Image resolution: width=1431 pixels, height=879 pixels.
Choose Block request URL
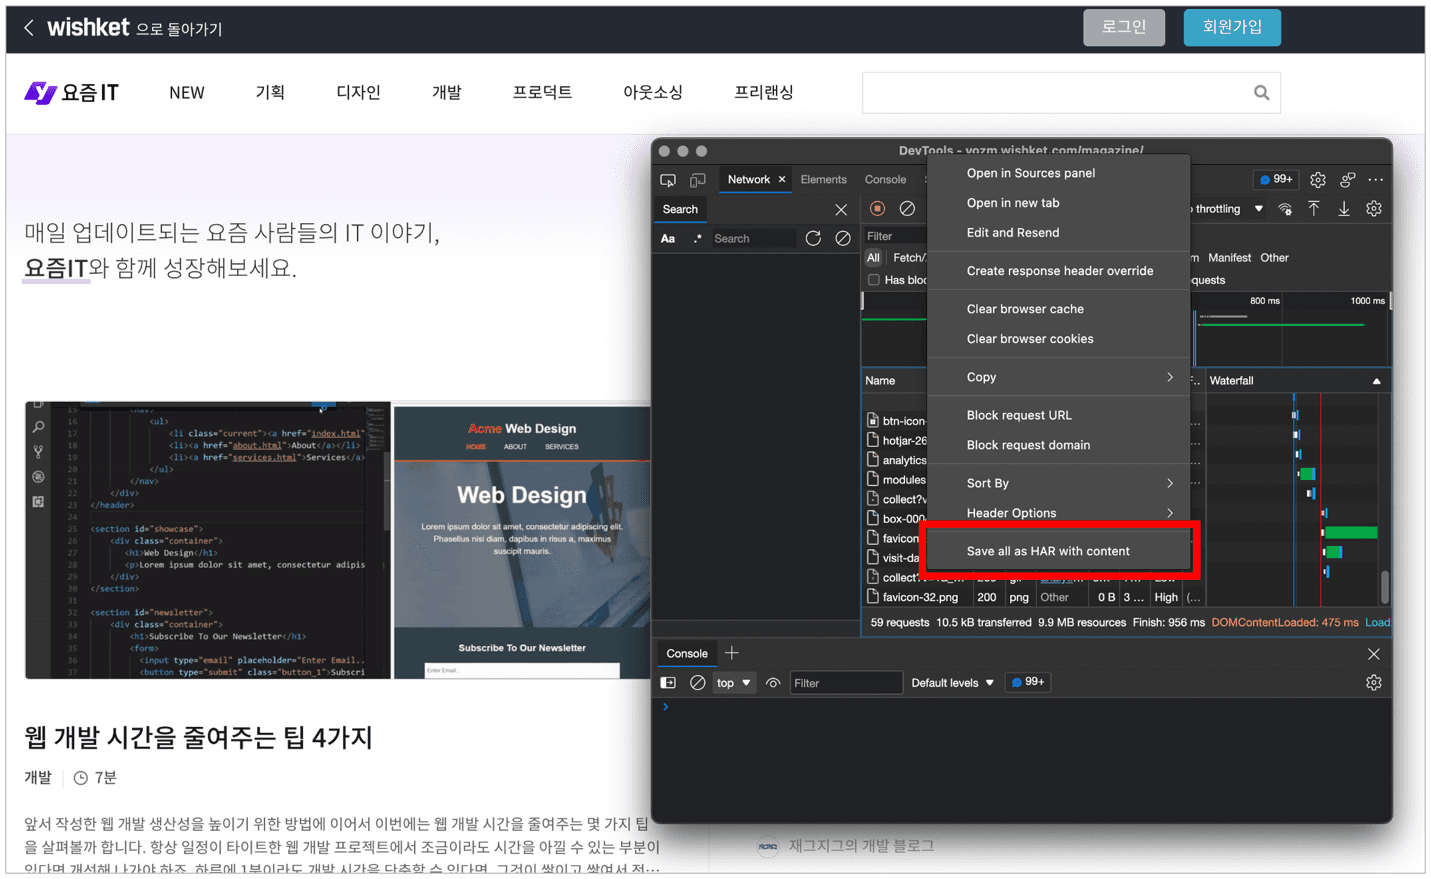1059,415
